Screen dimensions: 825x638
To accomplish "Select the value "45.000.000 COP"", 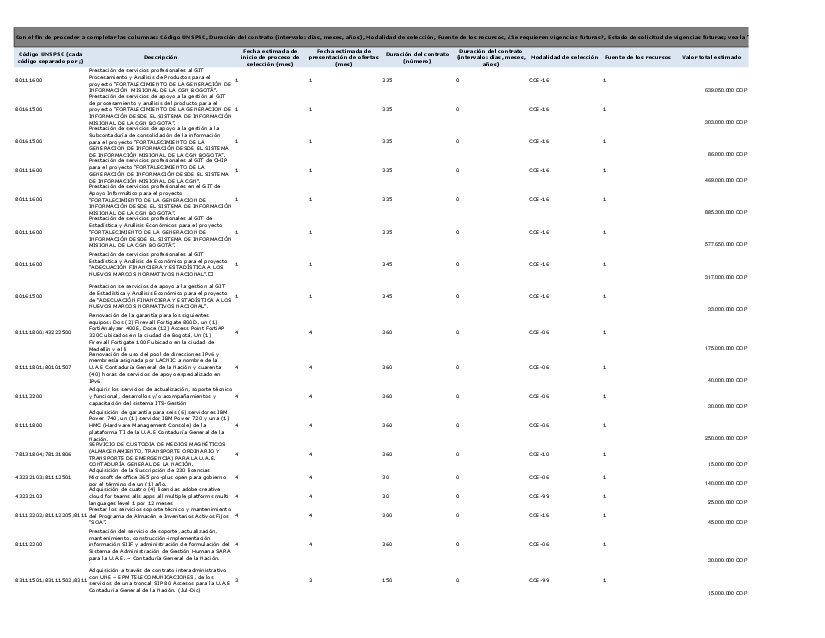I will click(x=727, y=522).
